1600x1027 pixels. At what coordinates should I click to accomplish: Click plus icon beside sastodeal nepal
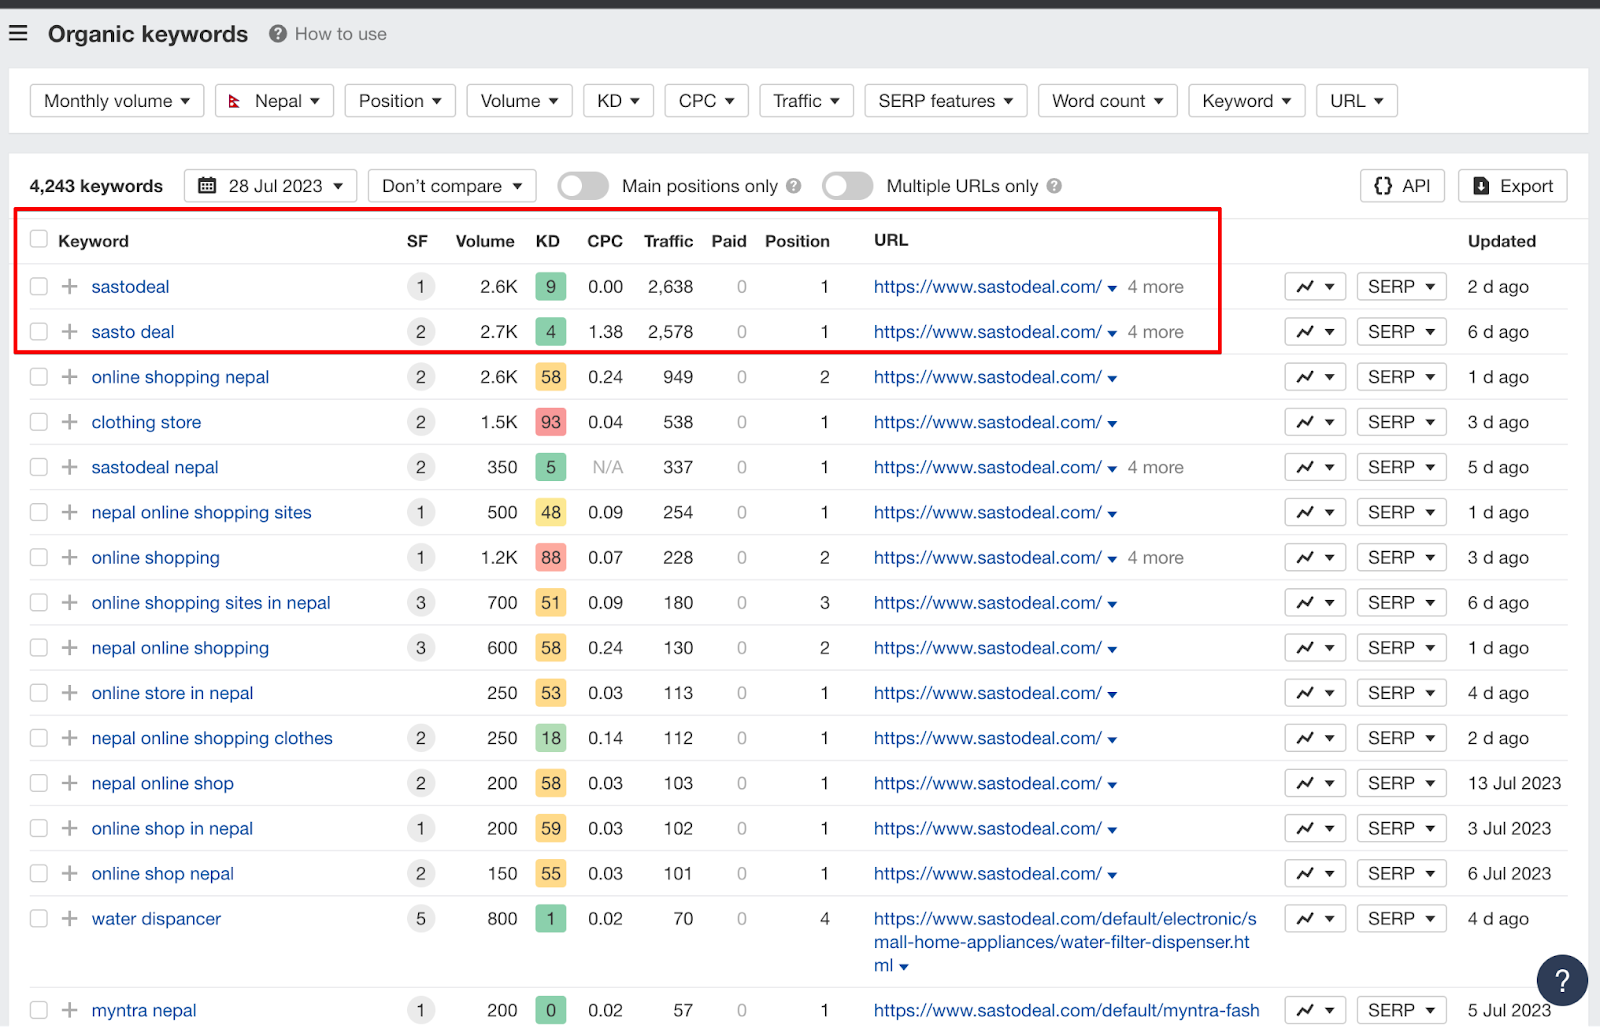tap(69, 467)
